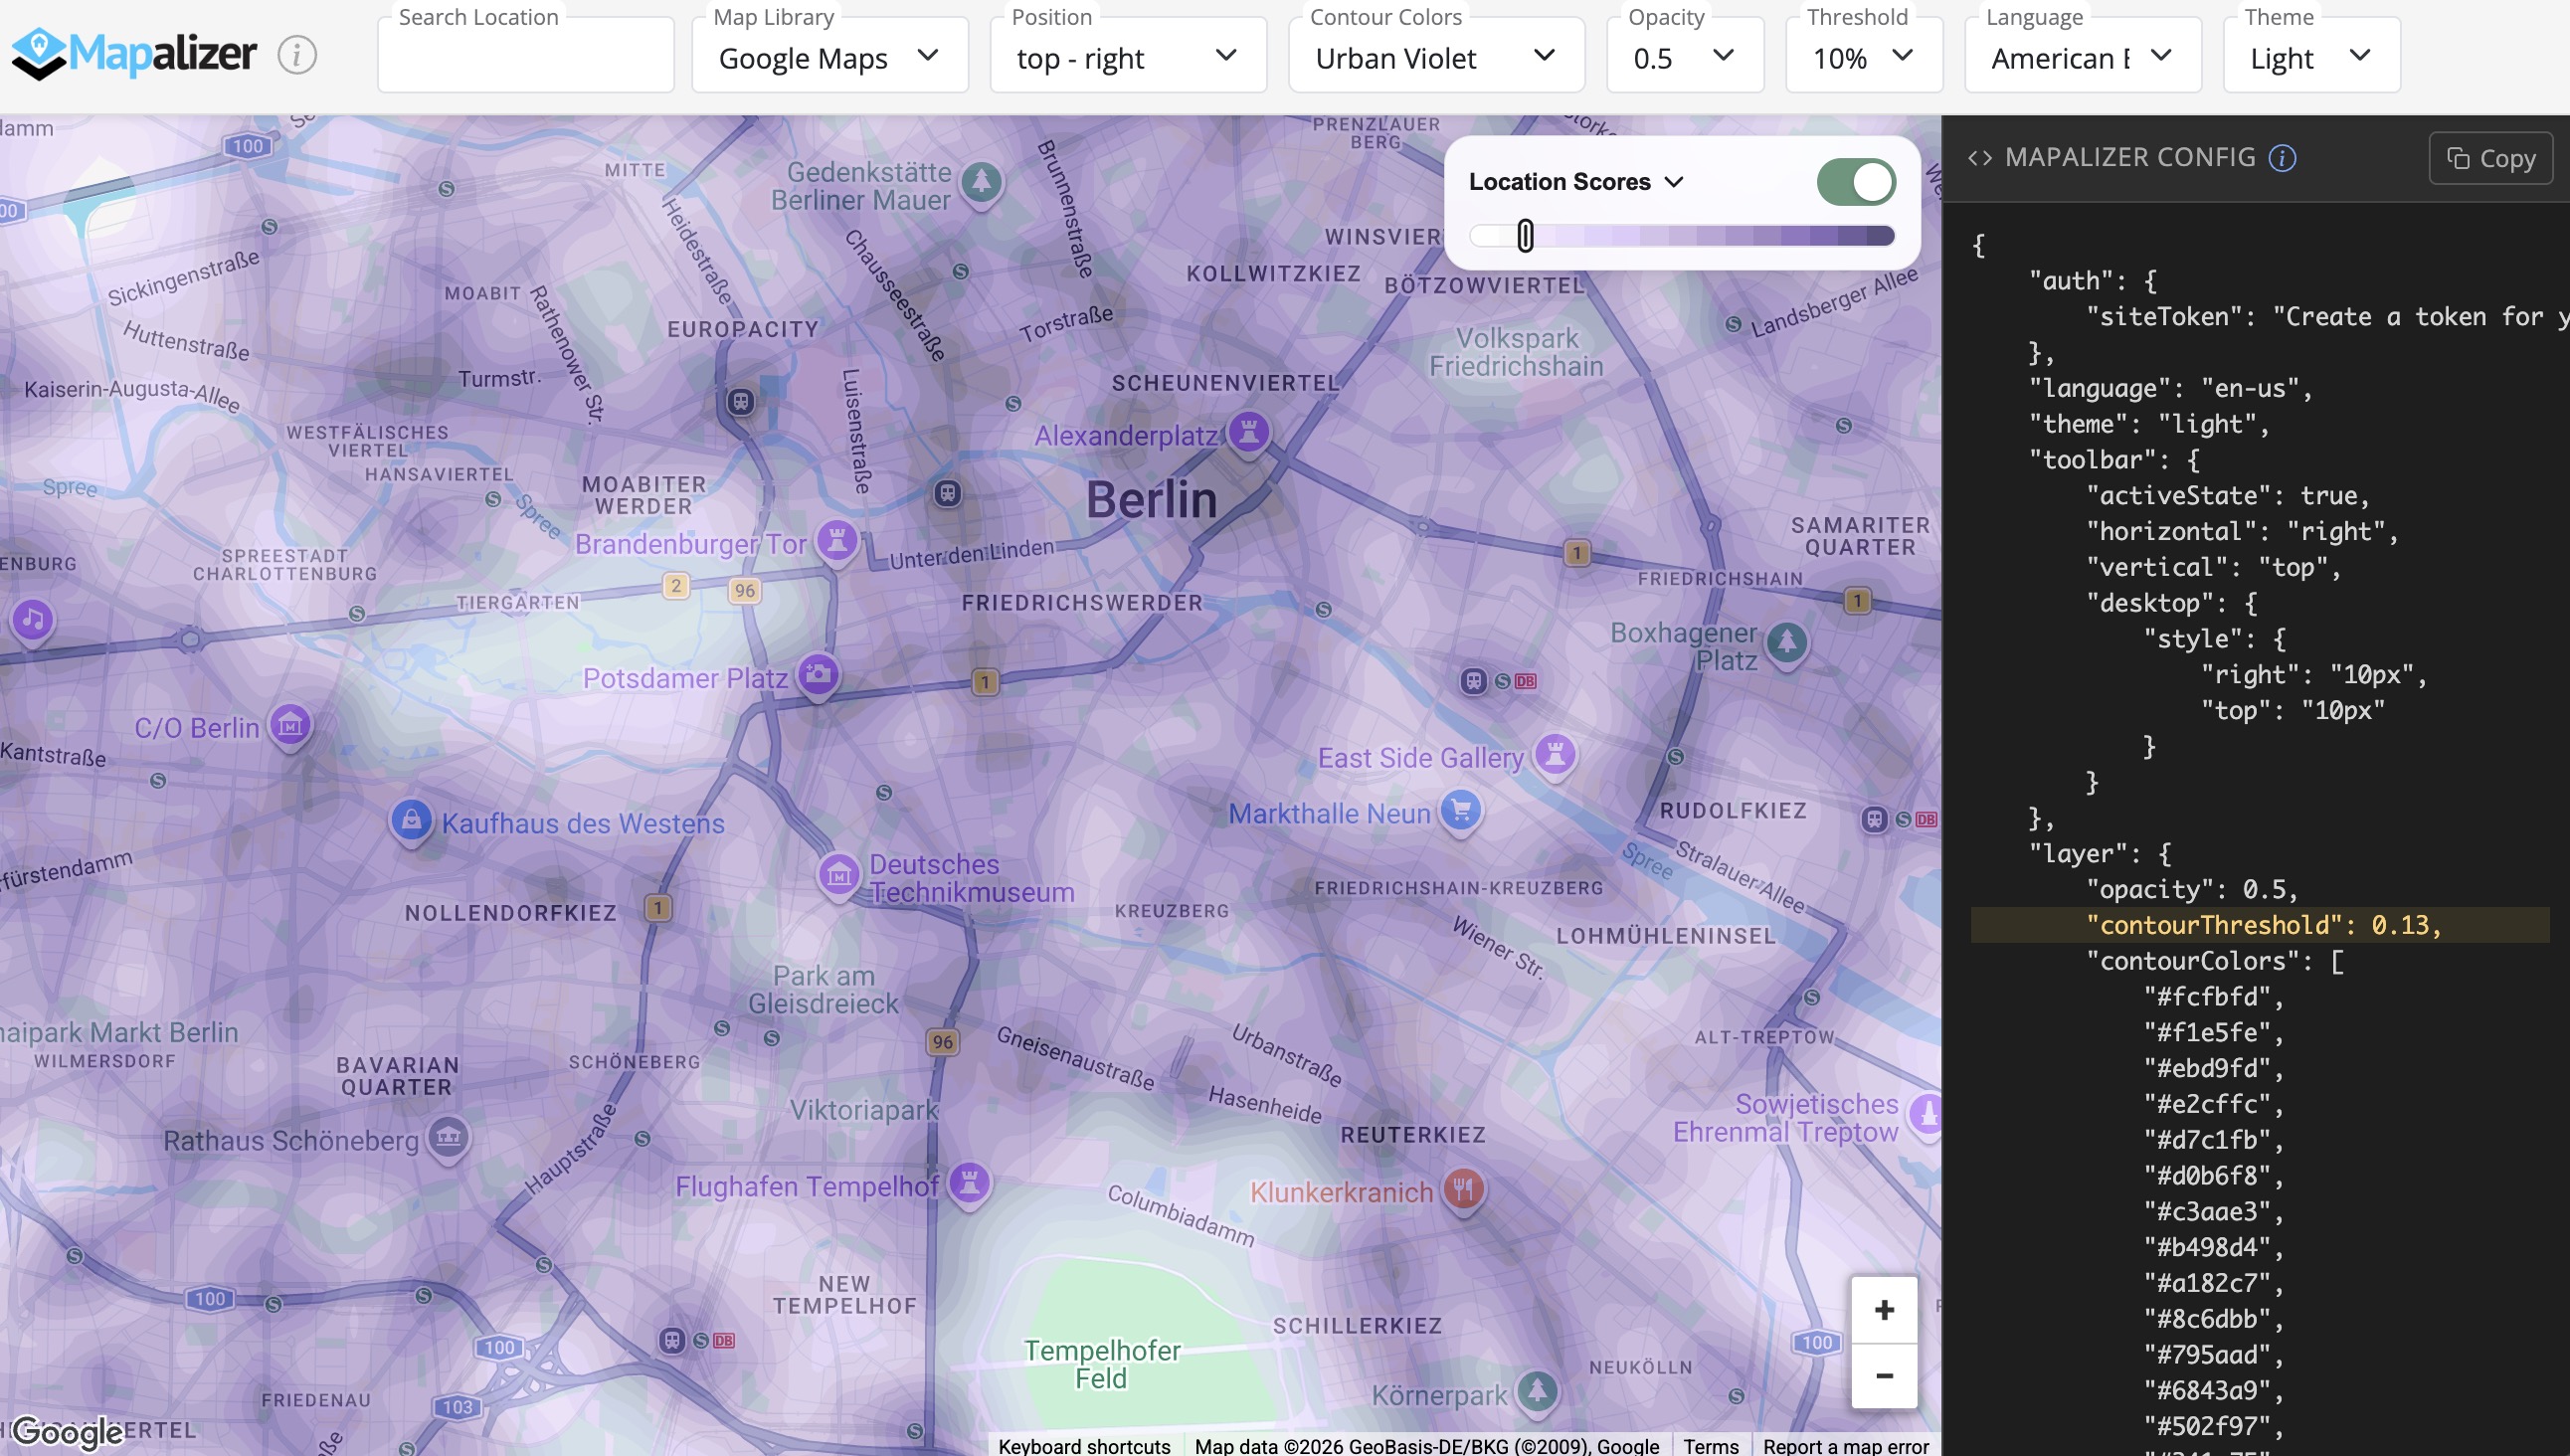Screen dimensions: 2570x1456
Task: Expand the Location Scores dropdown
Action: pyautogui.click(x=1576, y=182)
